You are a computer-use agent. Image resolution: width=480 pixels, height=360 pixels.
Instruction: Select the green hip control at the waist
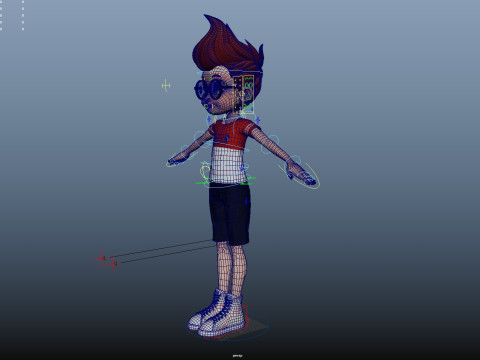tap(226, 182)
